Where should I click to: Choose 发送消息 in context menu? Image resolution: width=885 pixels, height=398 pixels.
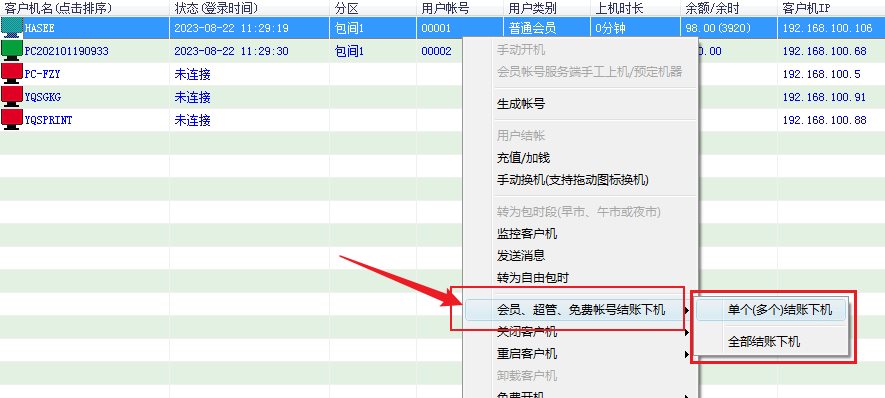[521, 256]
